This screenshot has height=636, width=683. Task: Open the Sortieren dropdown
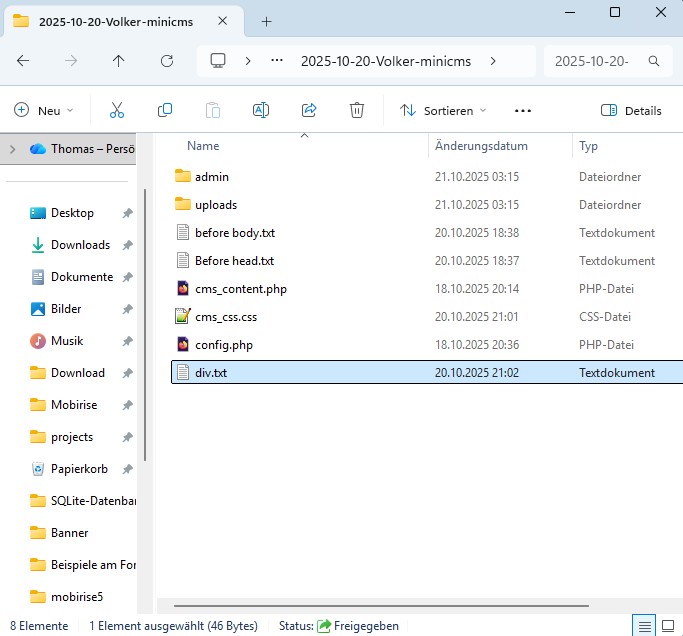[x=443, y=110]
